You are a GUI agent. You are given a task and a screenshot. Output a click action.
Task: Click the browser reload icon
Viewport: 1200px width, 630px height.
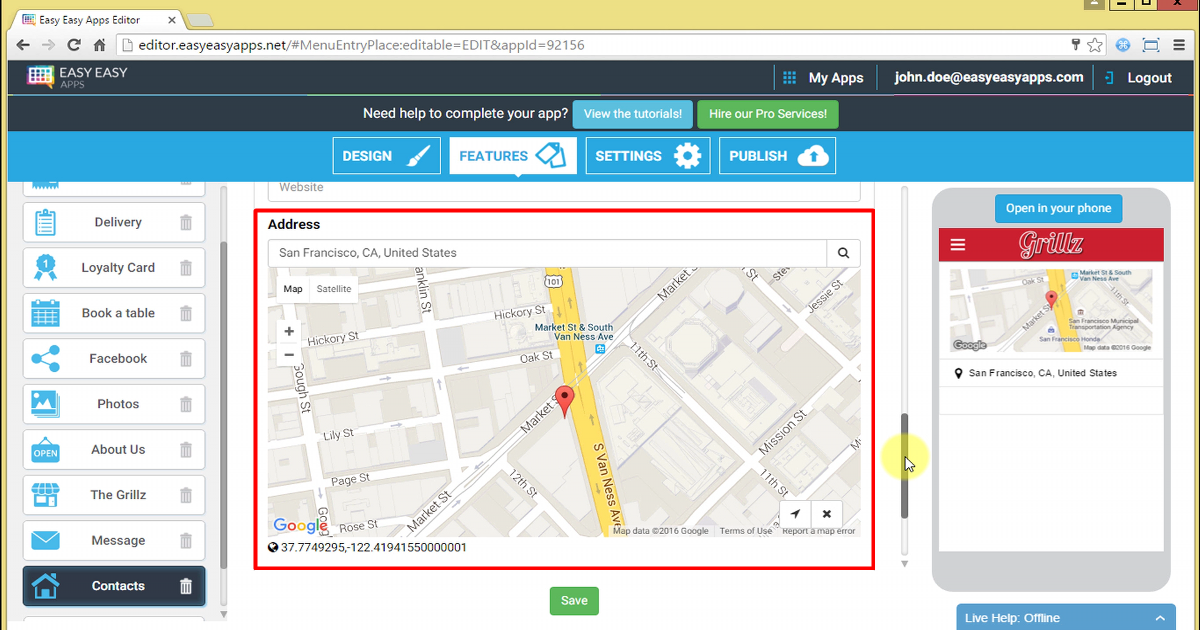click(72, 44)
